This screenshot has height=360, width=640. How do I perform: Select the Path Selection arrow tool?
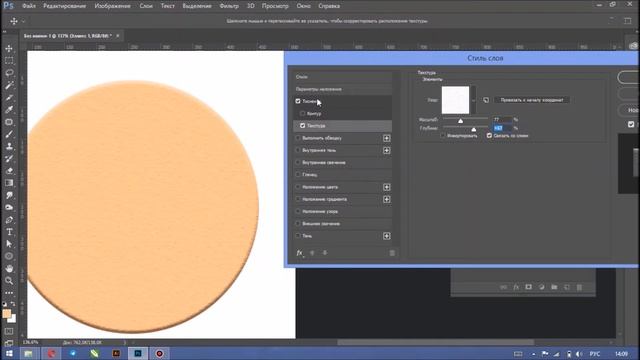9,244
